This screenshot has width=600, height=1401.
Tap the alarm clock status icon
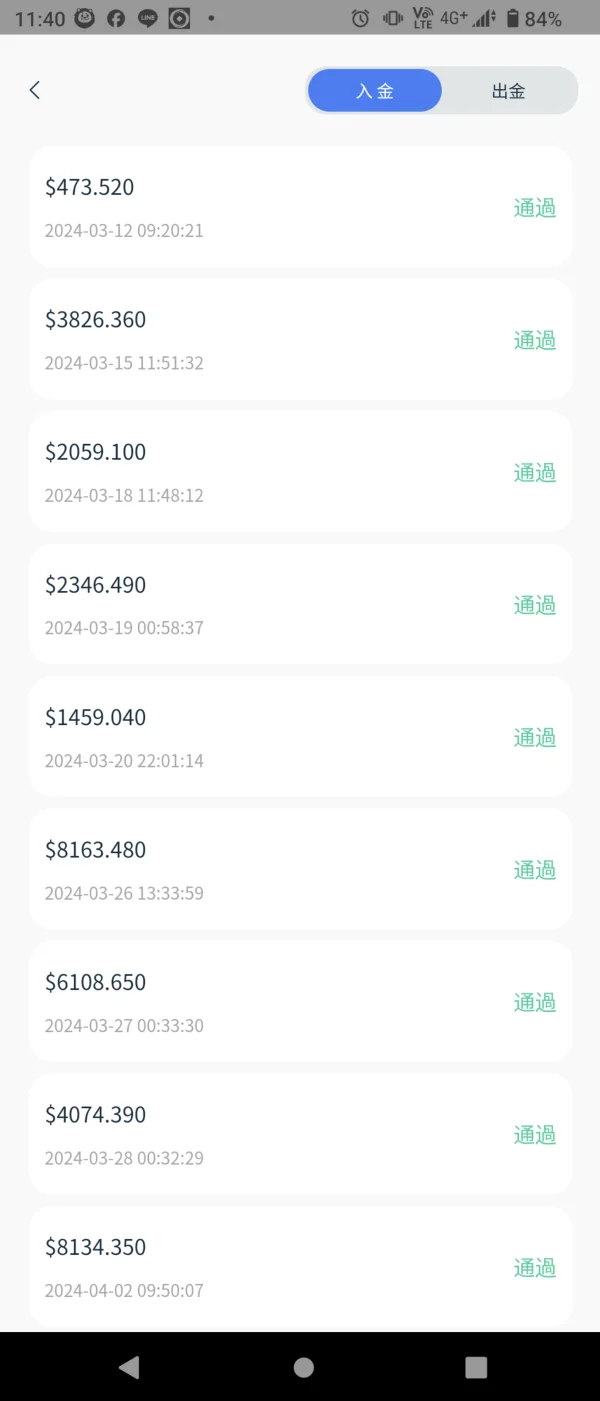click(360, 18)
